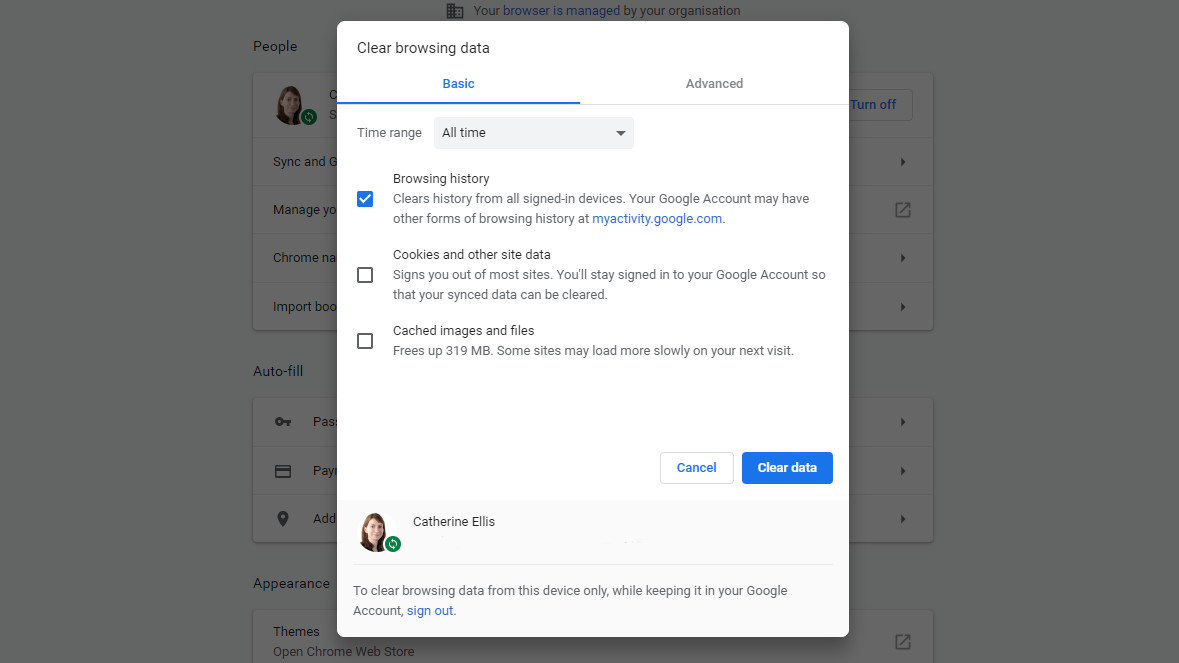This screenshot has height=663, width=1179.
Task: Click the Cookies and other site data label
Action: tap(471, 255)
